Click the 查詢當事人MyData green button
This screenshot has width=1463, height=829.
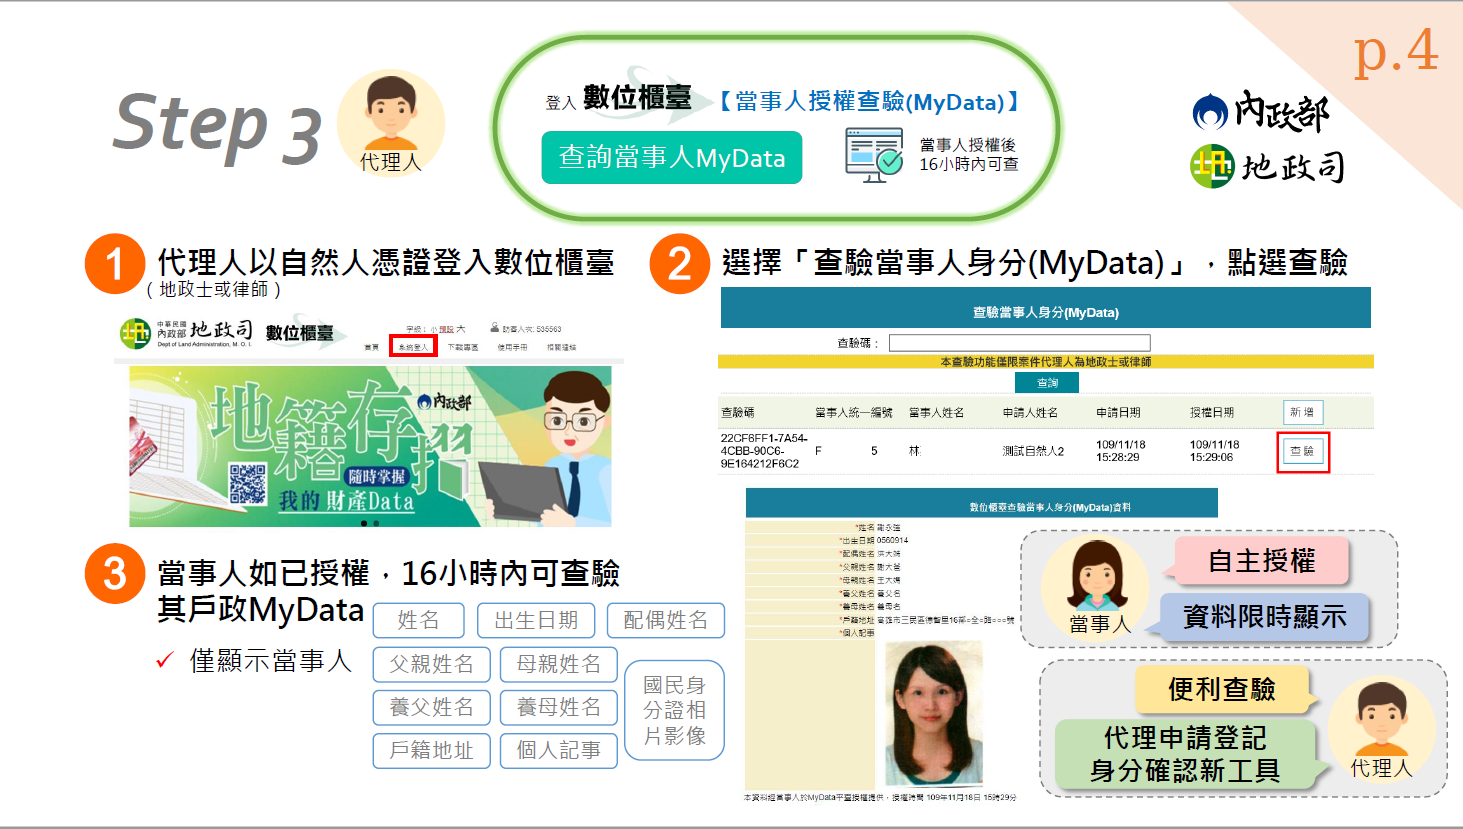[x=672, y=158]
